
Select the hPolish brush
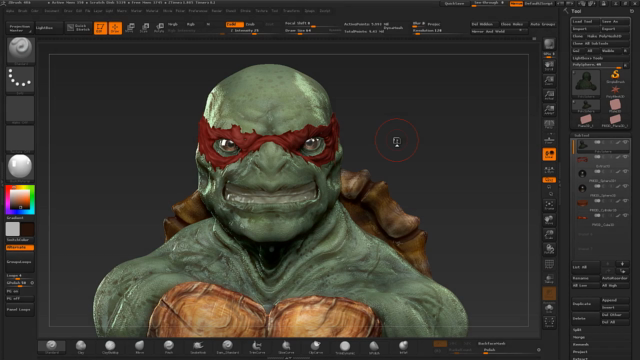click(x=374, y=347)
